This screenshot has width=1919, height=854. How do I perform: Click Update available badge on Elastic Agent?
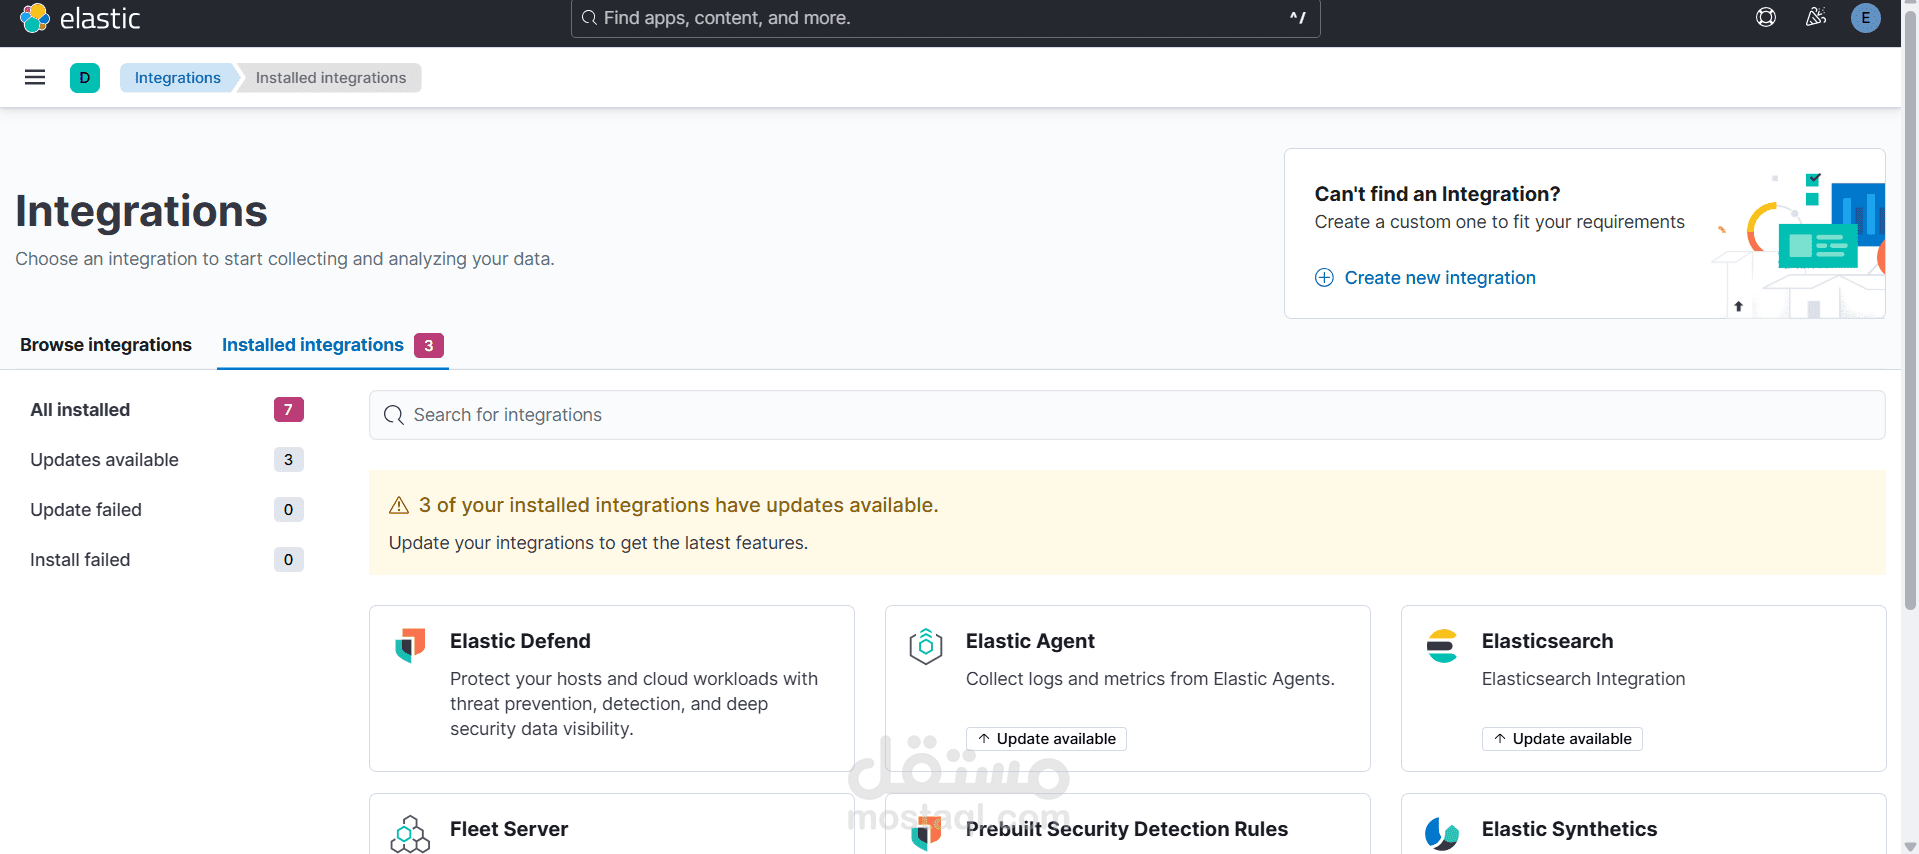pos(1046,739)
